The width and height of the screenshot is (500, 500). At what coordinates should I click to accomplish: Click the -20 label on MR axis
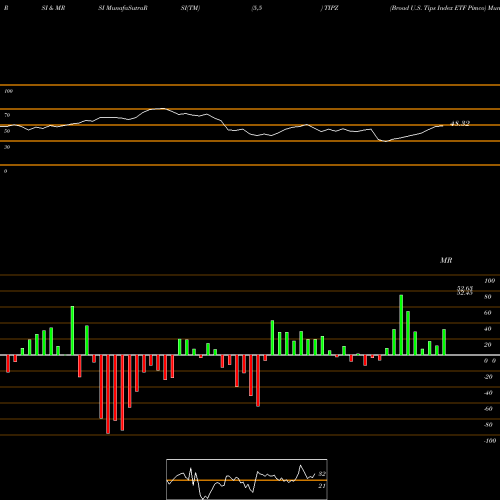coord(488,377)
